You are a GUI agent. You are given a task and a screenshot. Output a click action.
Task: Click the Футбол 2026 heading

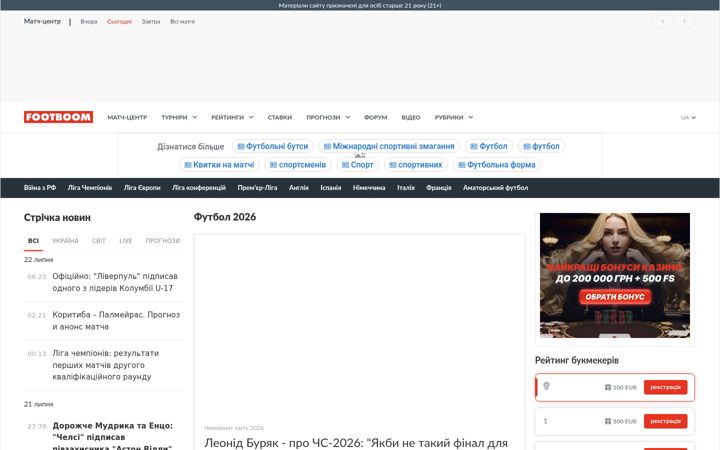point(225,217)
